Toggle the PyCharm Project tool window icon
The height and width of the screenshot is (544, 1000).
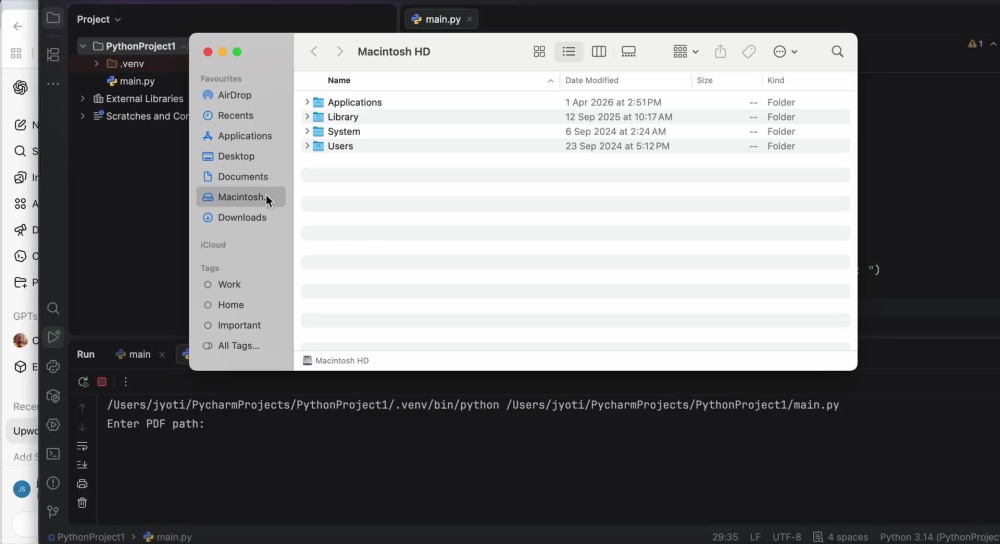point(53,18)
